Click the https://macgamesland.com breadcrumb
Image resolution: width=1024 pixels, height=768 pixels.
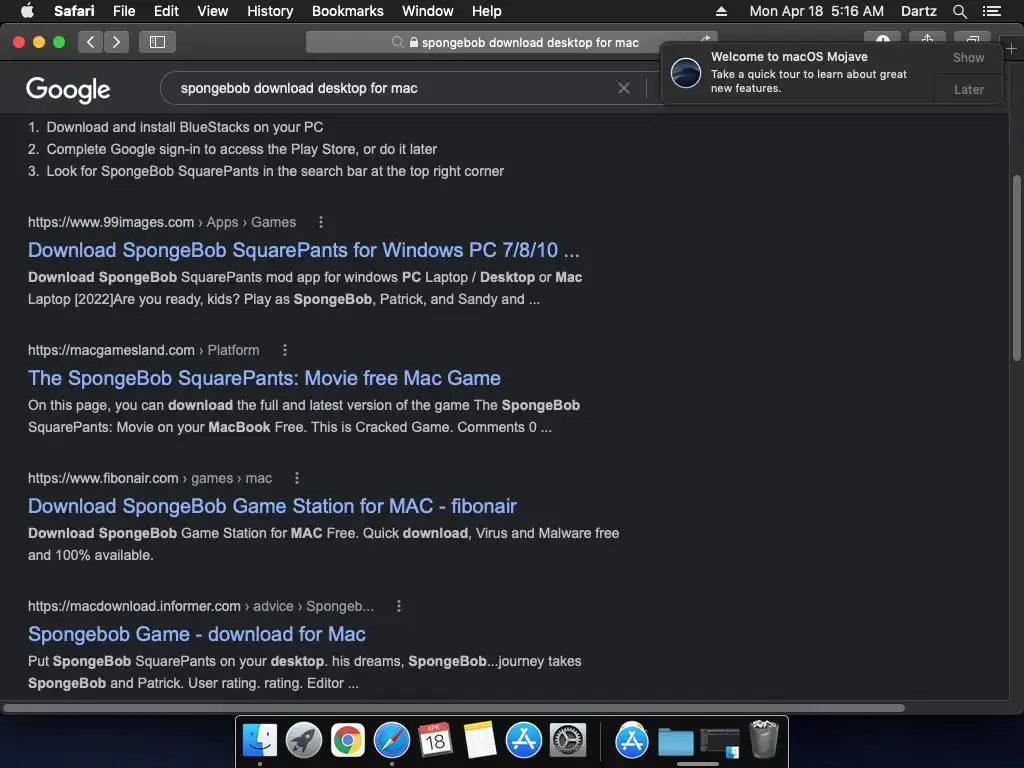(x=111, y=350)
